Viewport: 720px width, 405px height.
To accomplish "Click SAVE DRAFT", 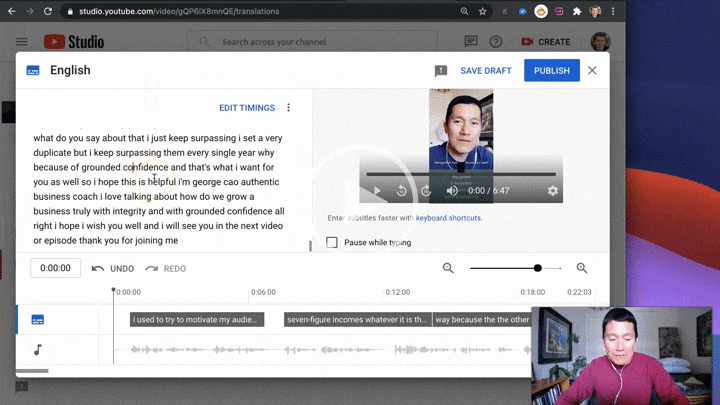I will (486, 71).
